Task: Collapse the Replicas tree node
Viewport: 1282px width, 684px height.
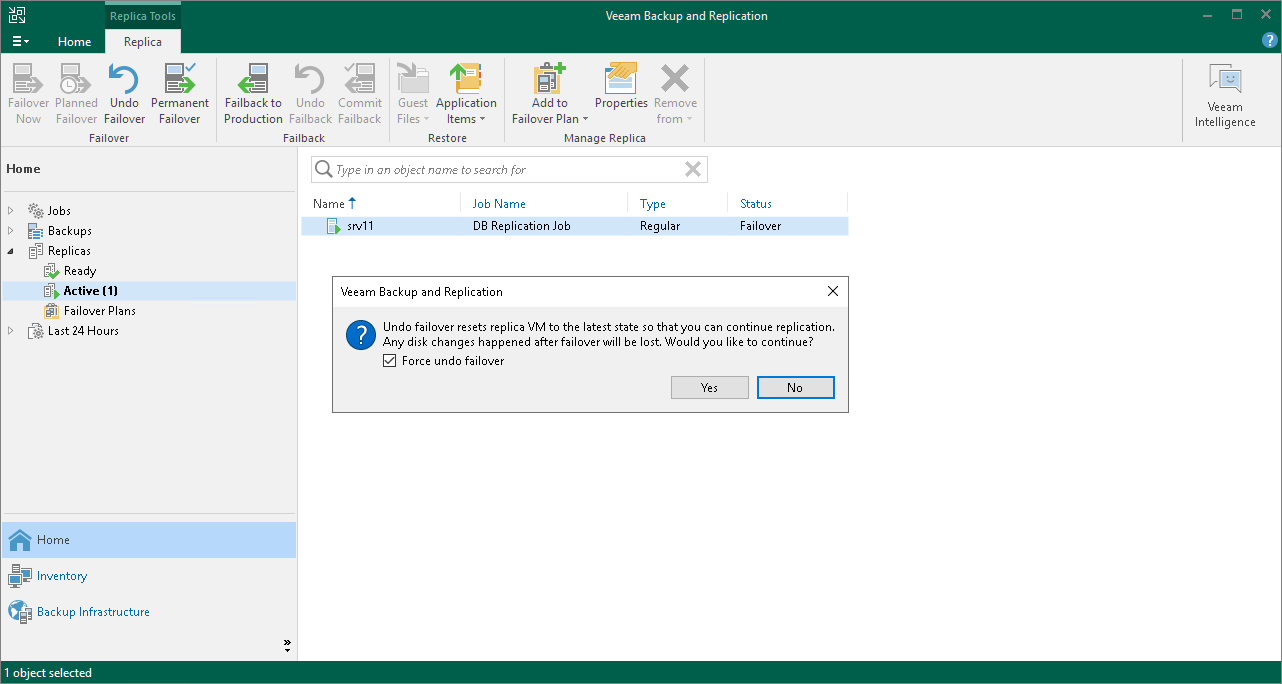Action: [11, 251]
